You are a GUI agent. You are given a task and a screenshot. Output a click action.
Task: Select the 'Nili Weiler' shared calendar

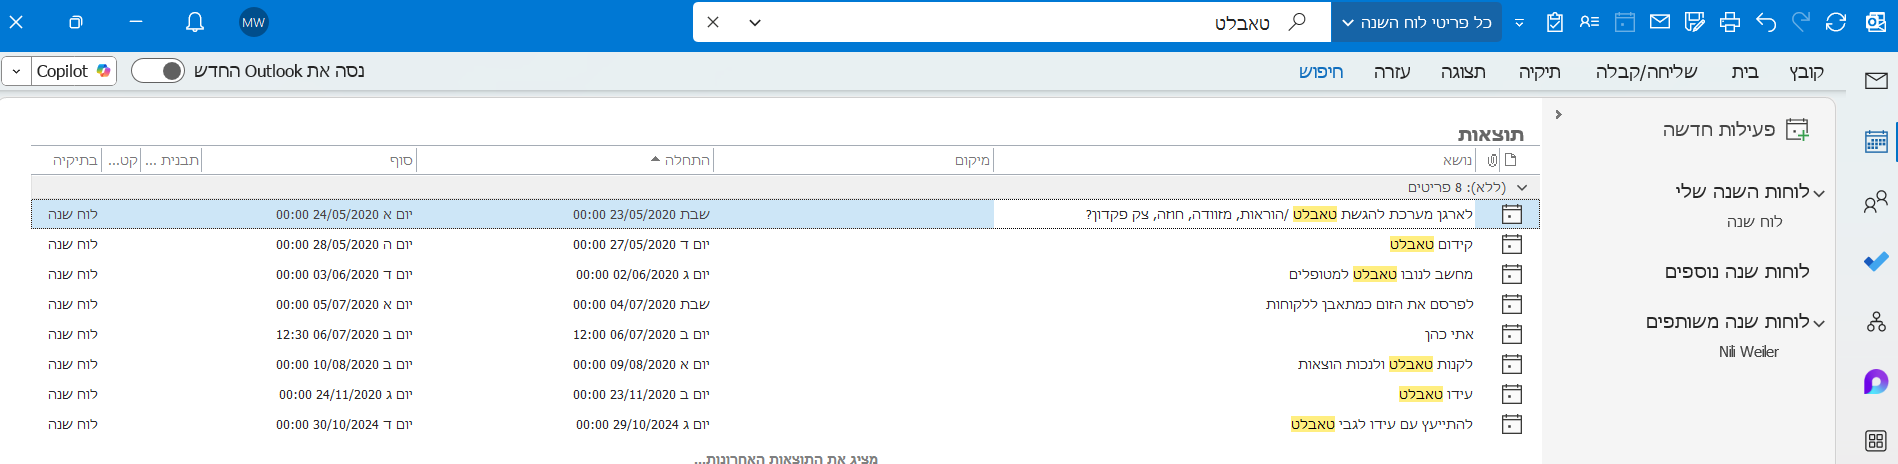(1749, 352)
